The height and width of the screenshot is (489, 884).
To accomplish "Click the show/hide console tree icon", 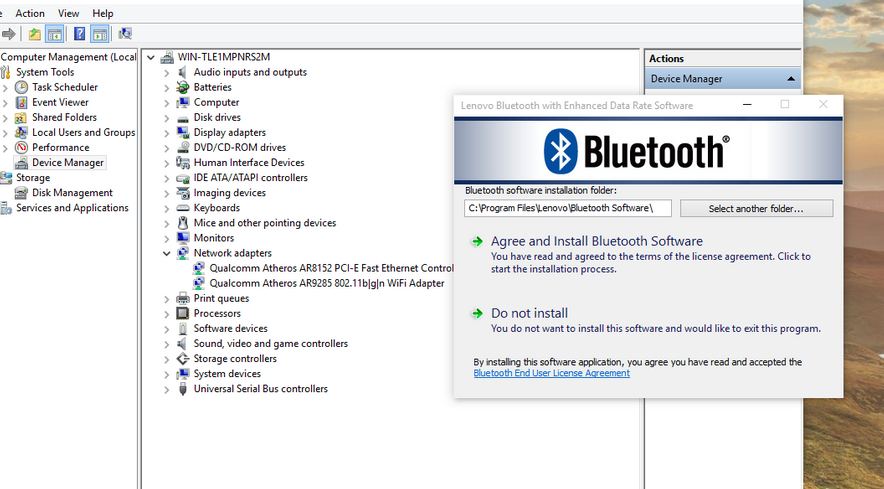I will click(x=55, y=34).
